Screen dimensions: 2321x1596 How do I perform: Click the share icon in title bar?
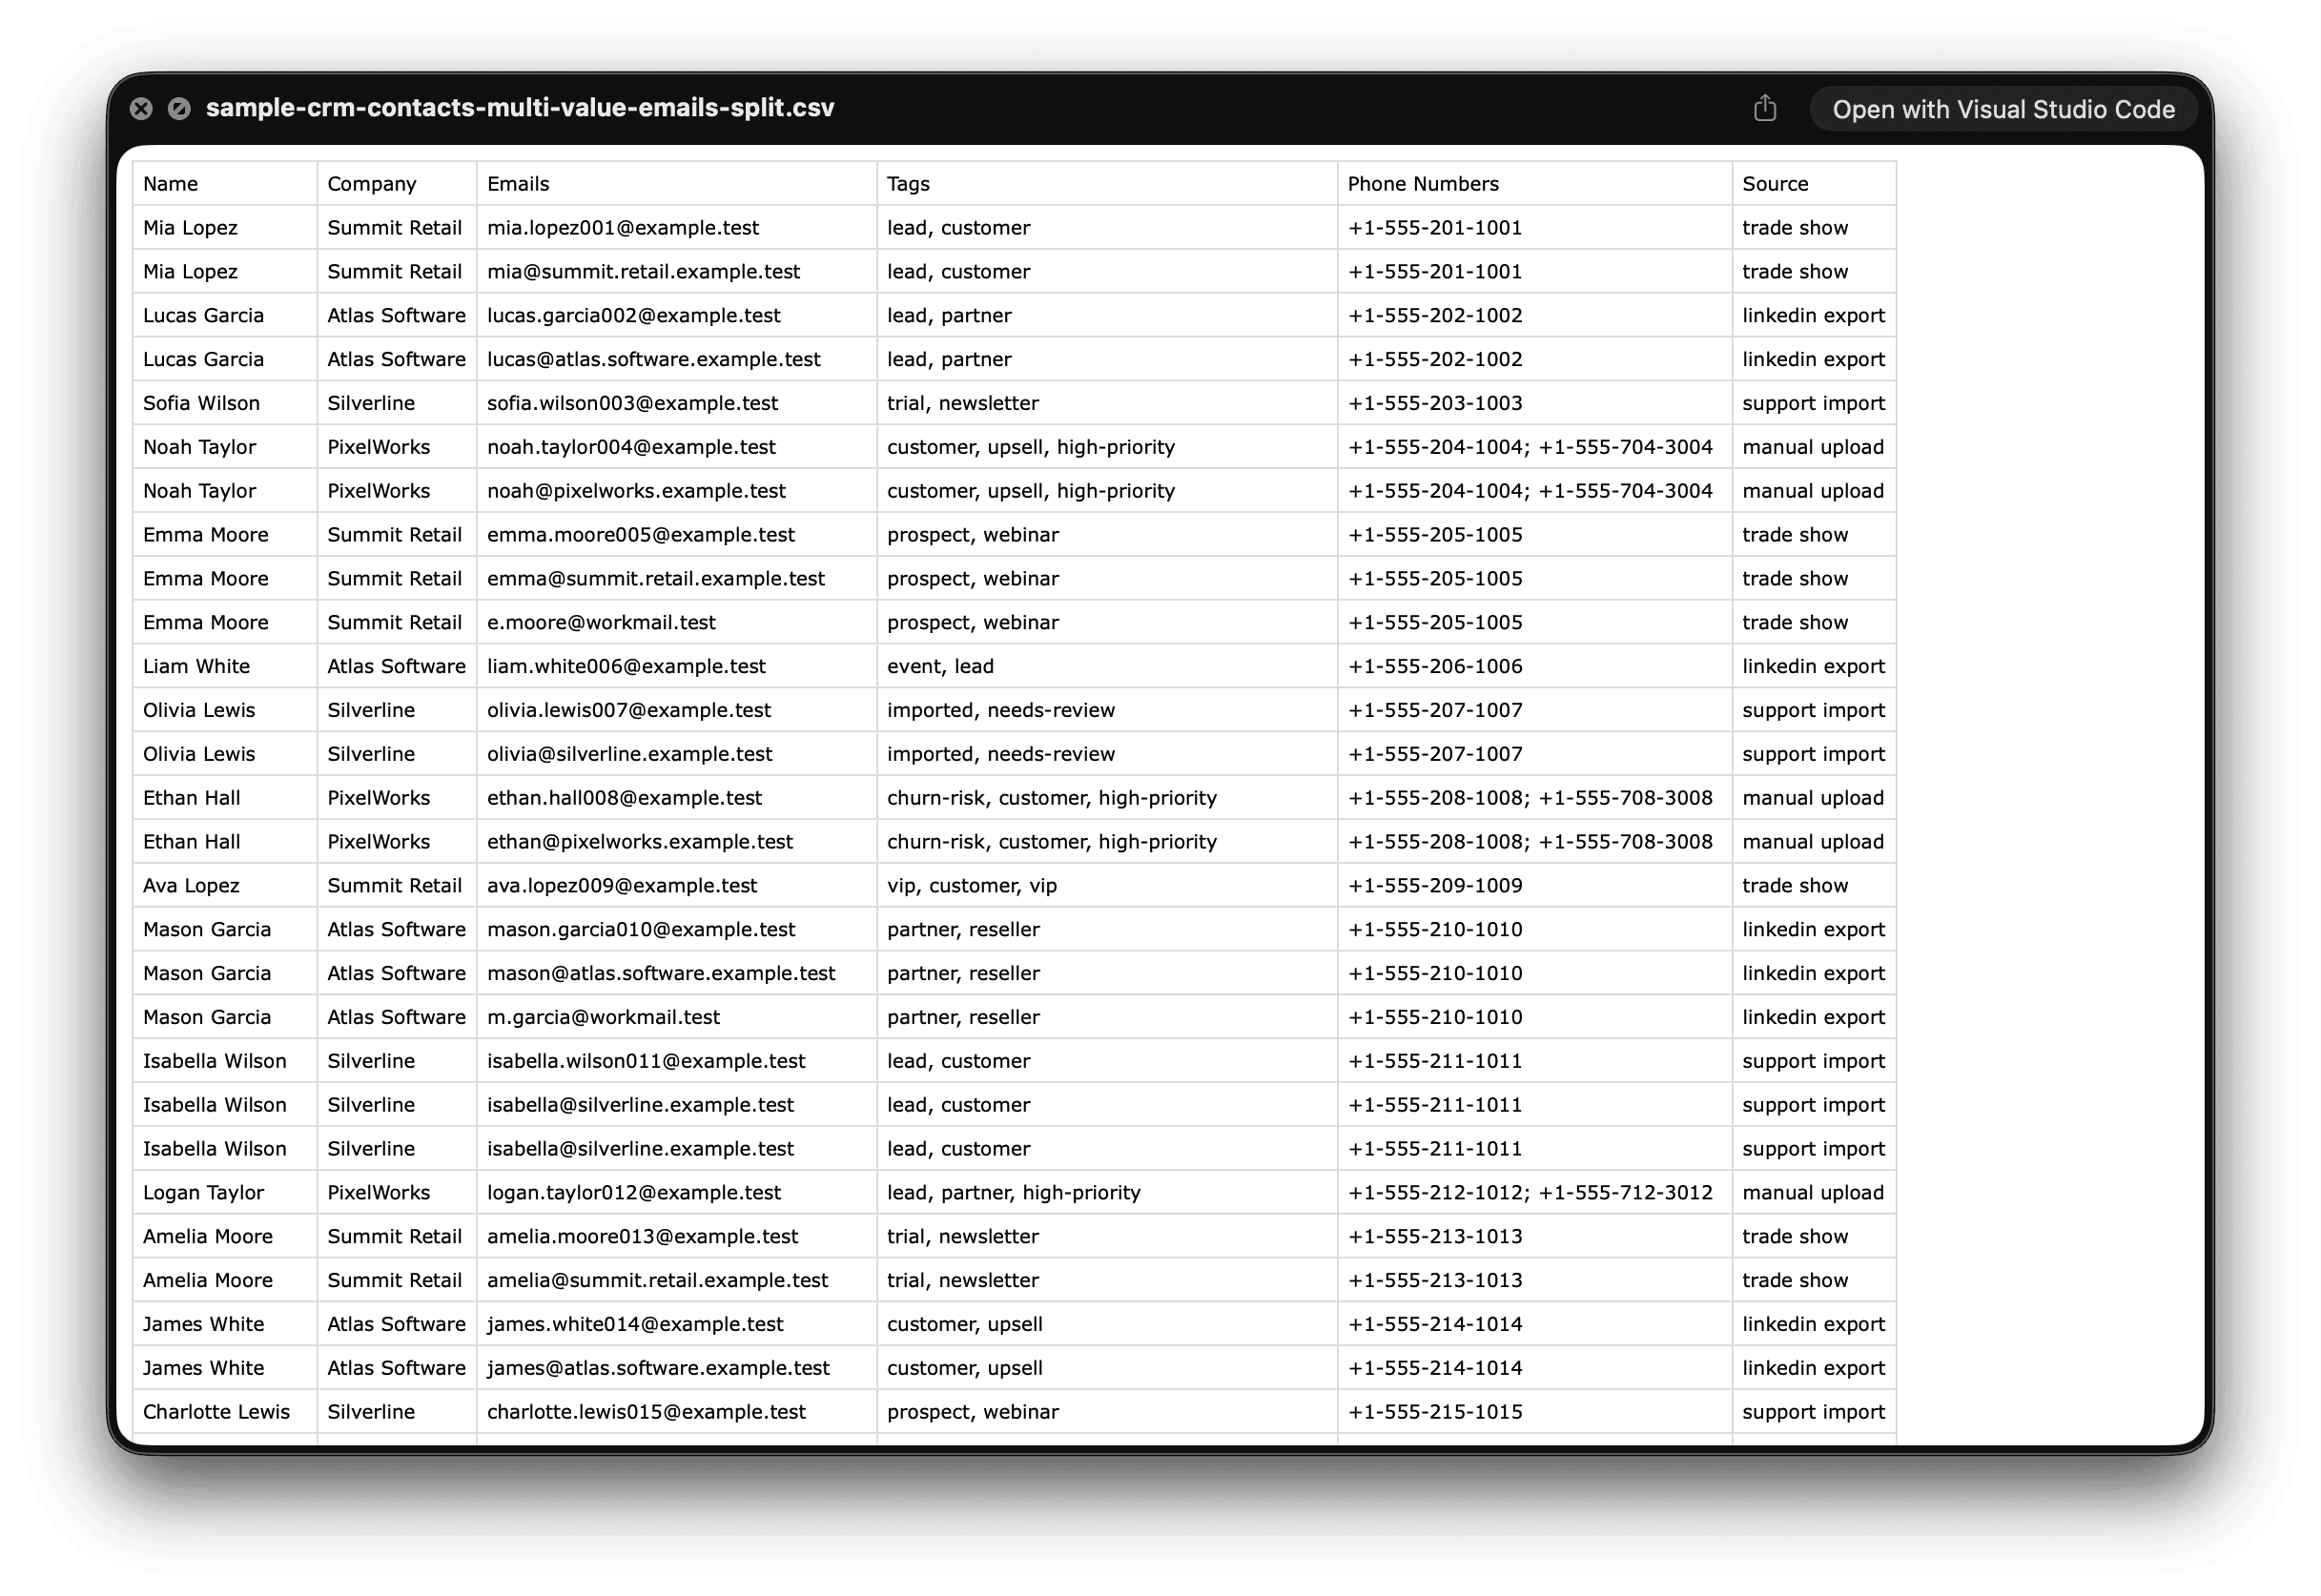pos(1764,108)
